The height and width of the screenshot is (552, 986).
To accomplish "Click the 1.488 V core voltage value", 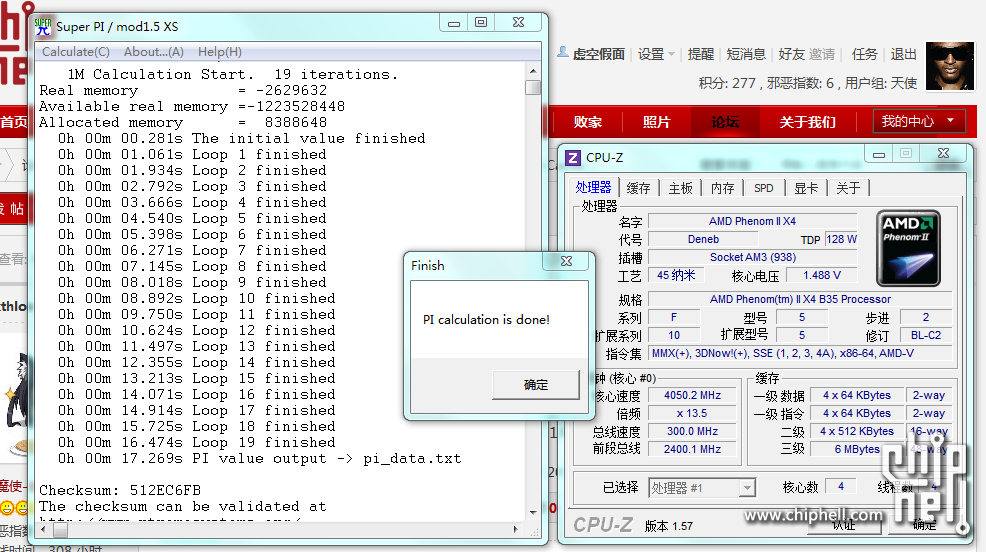I will [821, 275].
